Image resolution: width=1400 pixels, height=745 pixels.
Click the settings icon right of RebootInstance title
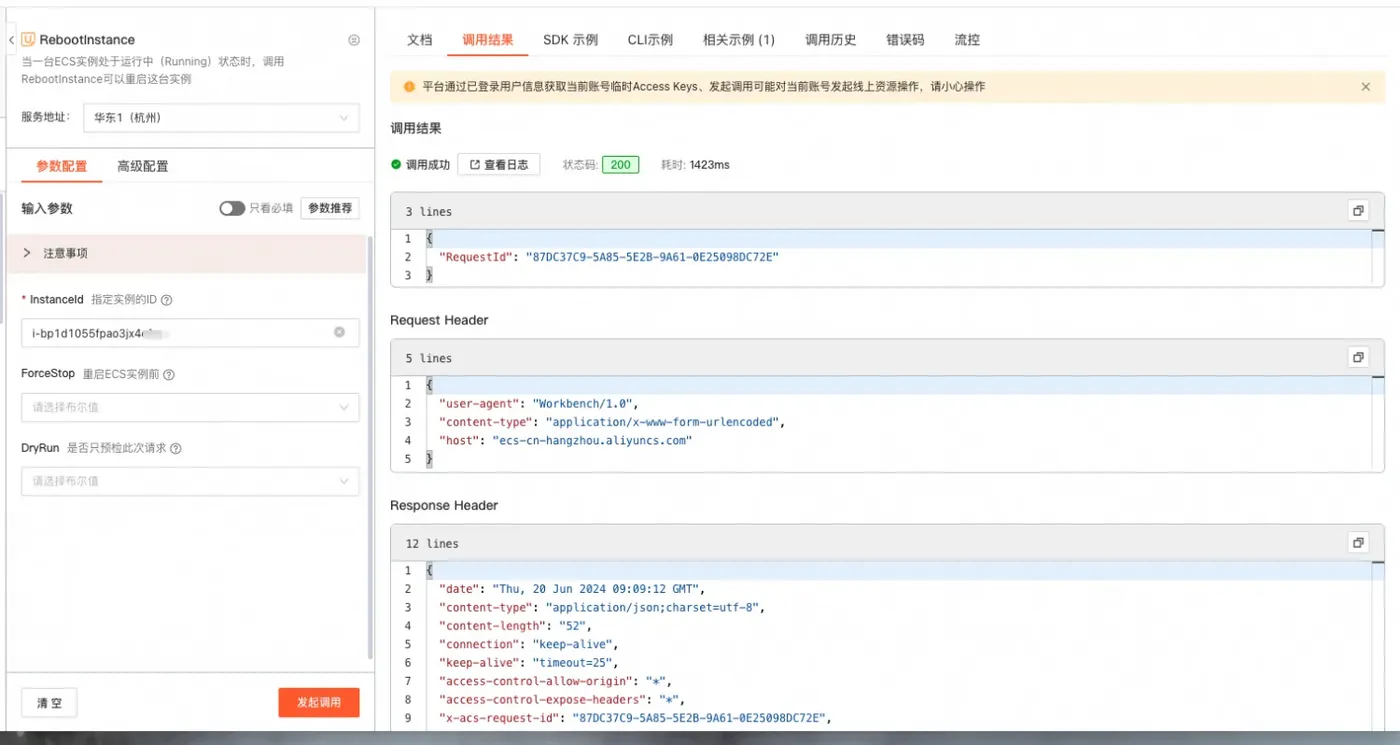point(353,40)
